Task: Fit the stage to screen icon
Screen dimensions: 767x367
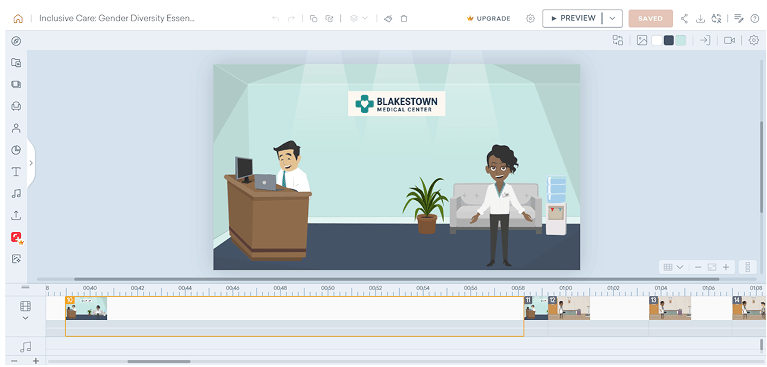Action: click(712, 267)
